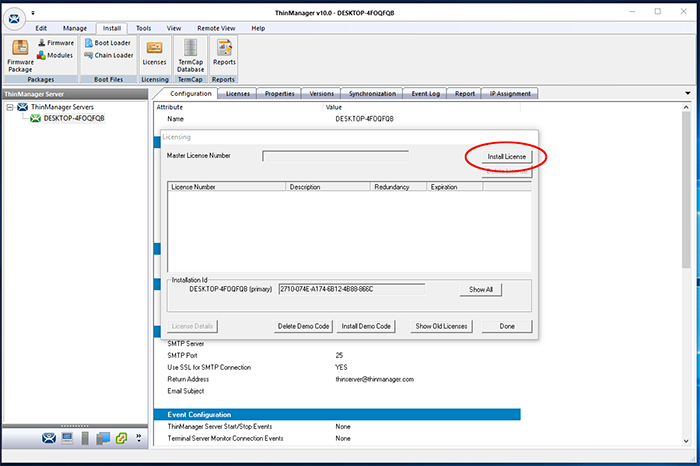Select DESKTOP-4FOQFQB server in tree

point(74,118)
